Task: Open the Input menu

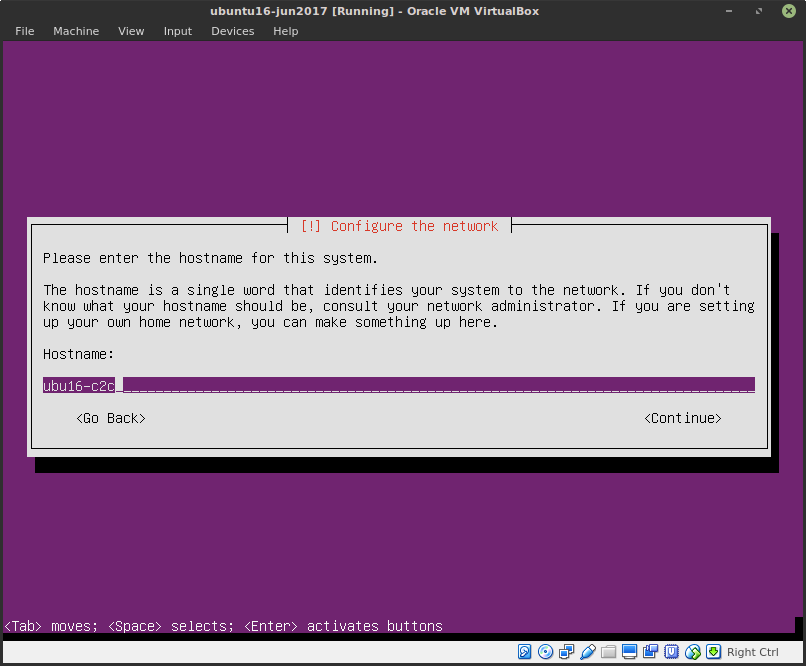Action: coord(177,31)
